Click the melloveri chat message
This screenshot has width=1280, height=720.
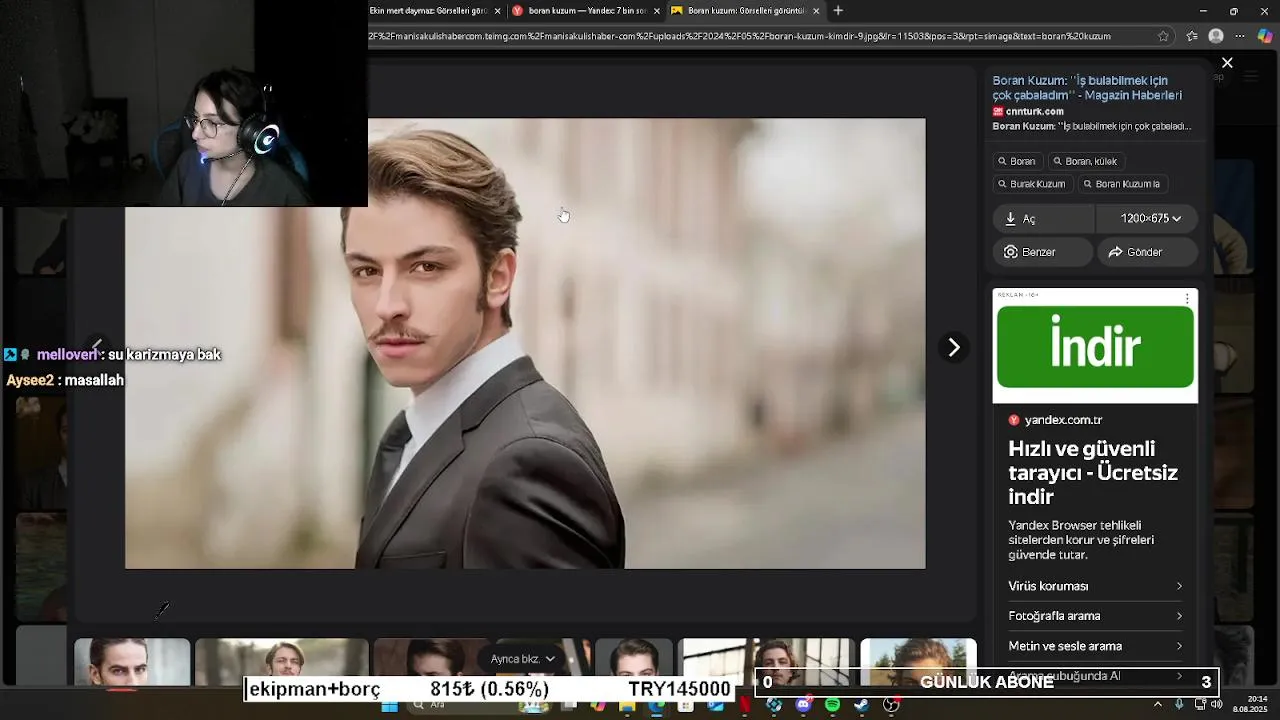[112, 354]
